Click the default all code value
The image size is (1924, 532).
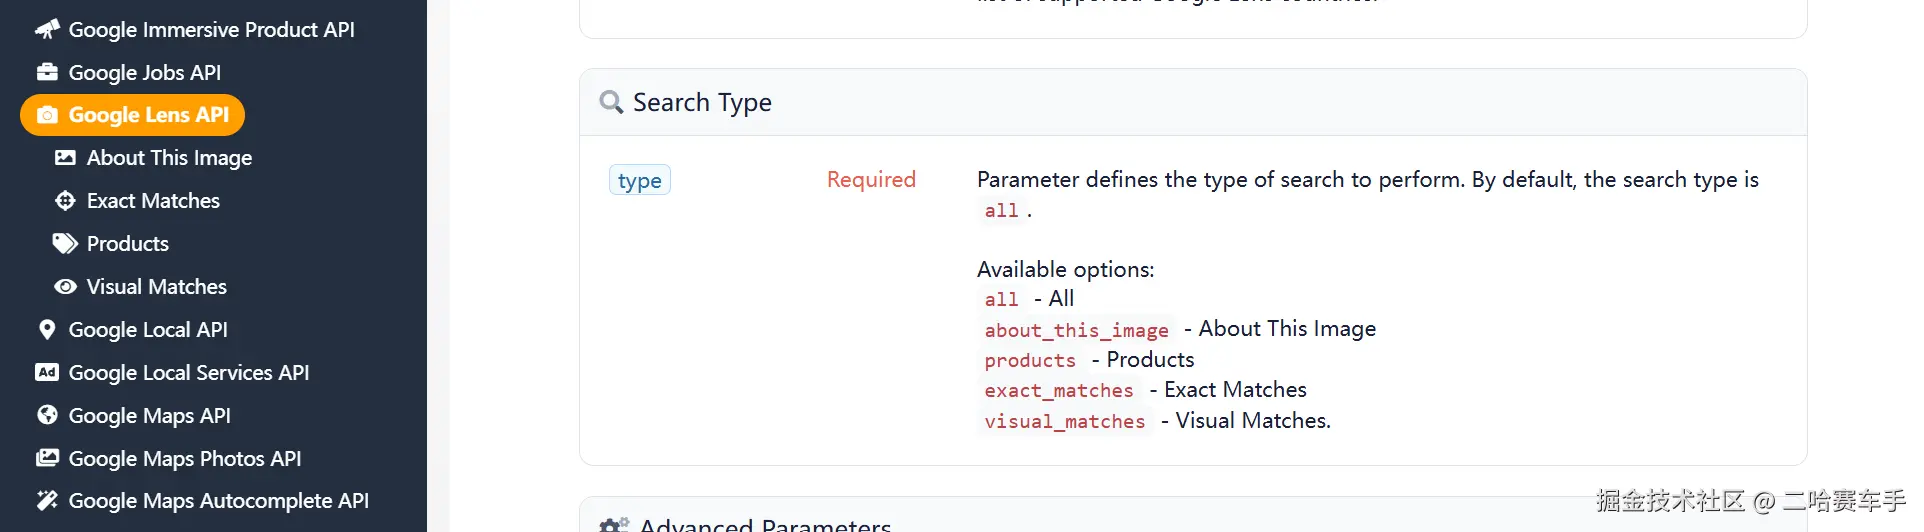[x=1001, y=211]
